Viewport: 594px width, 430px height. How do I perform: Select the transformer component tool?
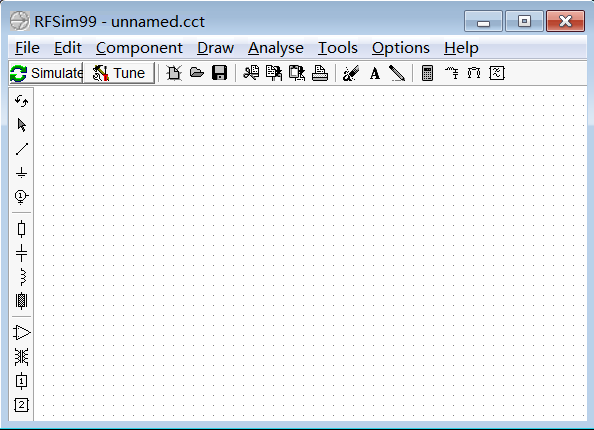pyautogui.click(x=22, y=357)
